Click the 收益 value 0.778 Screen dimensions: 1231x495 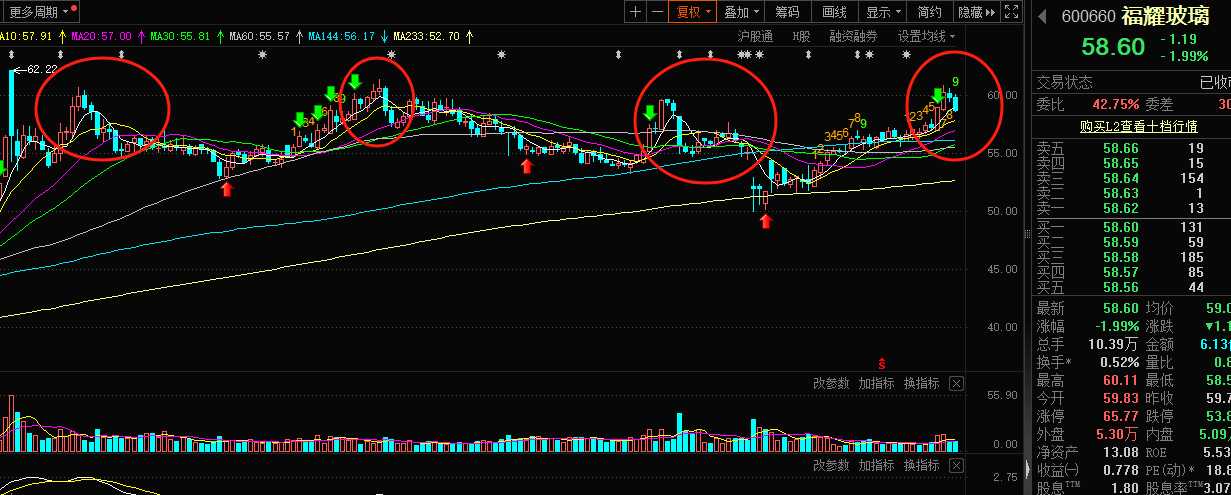click(x=1119, y=470)
